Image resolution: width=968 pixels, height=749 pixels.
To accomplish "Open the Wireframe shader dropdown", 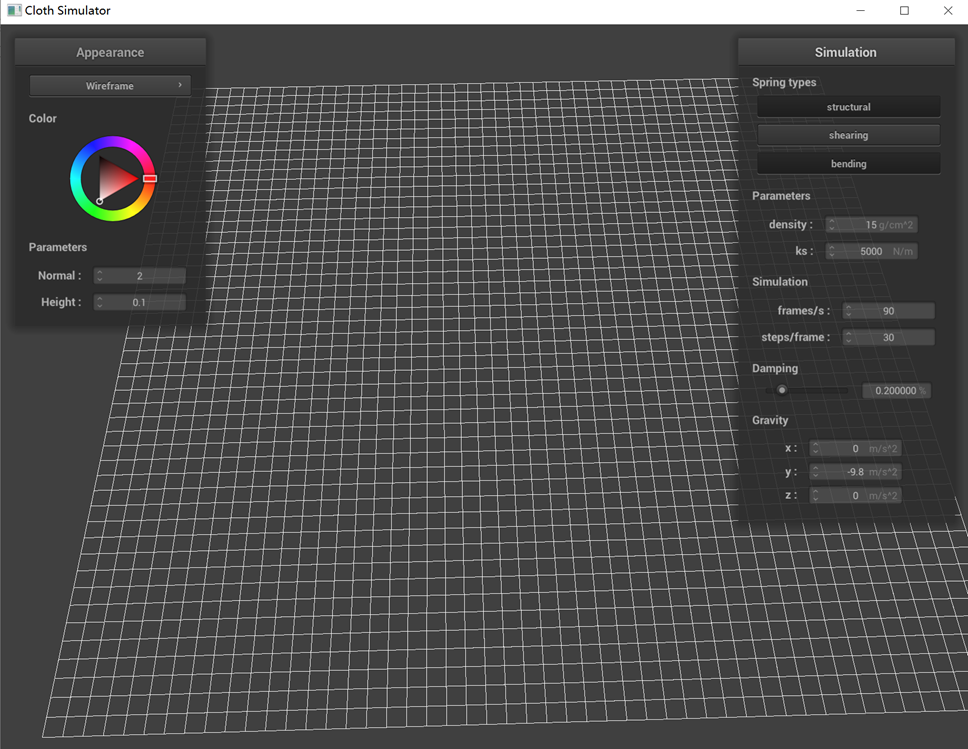I will 110,86.
